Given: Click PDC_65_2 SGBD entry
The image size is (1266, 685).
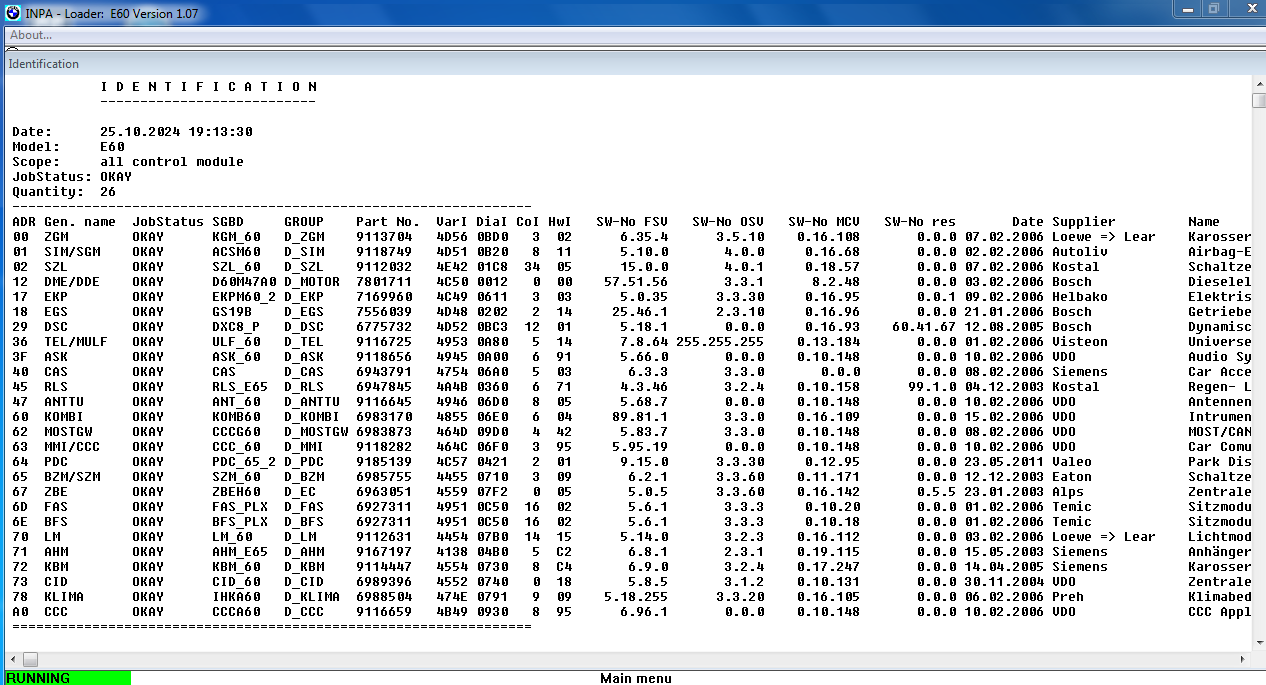Looking at the screenshot, I should click(244, 461).
